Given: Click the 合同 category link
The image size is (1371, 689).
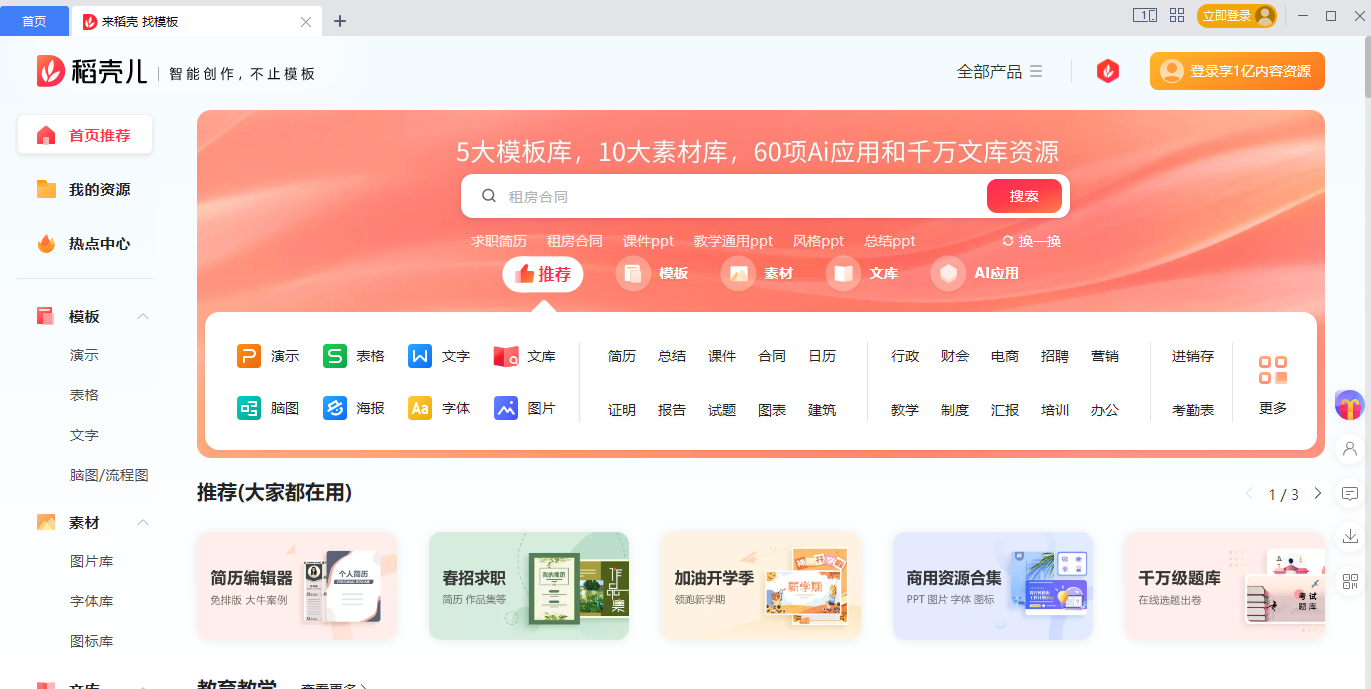Looking at the screenshot, I should tap(772, 356).
